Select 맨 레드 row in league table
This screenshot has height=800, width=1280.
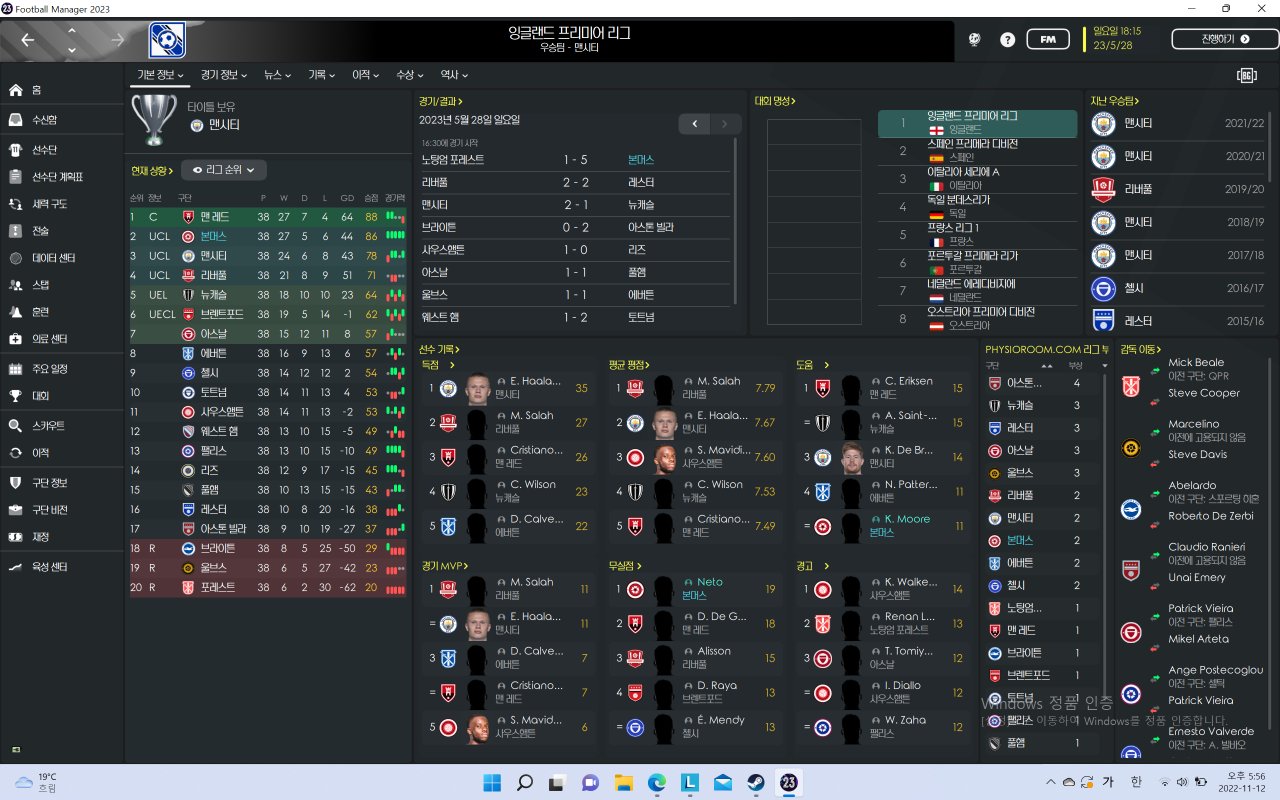click(x=267, y=216)
